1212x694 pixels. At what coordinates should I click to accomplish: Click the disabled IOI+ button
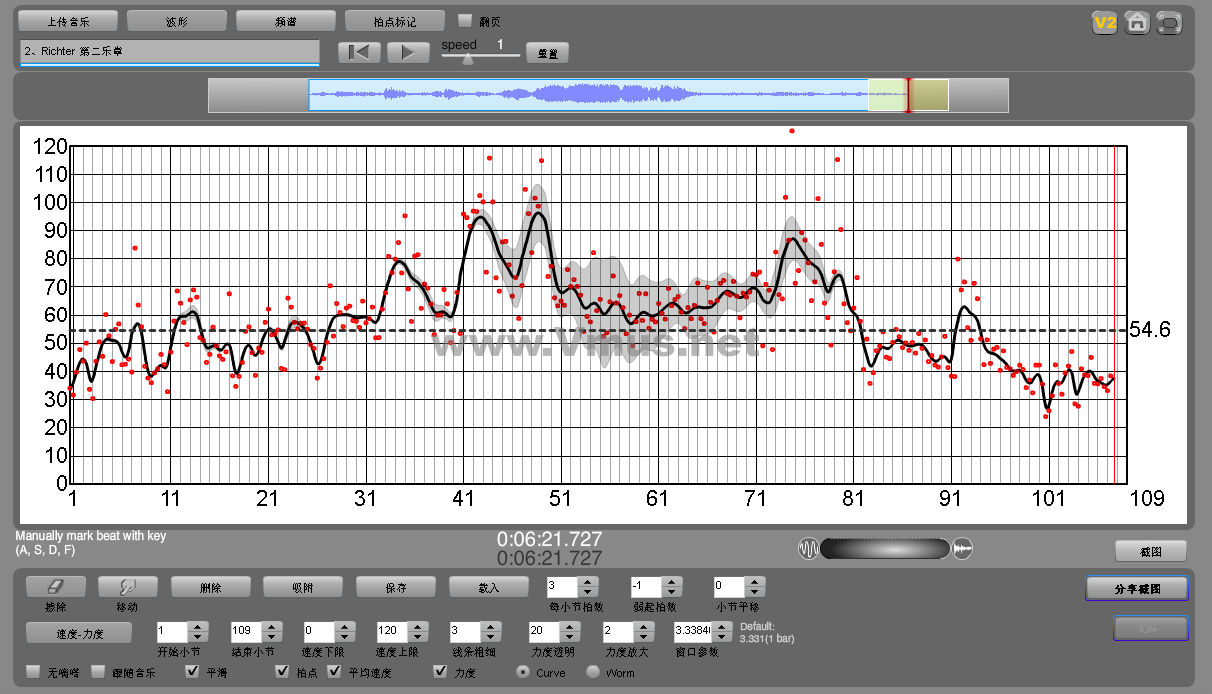[1151, 628]
